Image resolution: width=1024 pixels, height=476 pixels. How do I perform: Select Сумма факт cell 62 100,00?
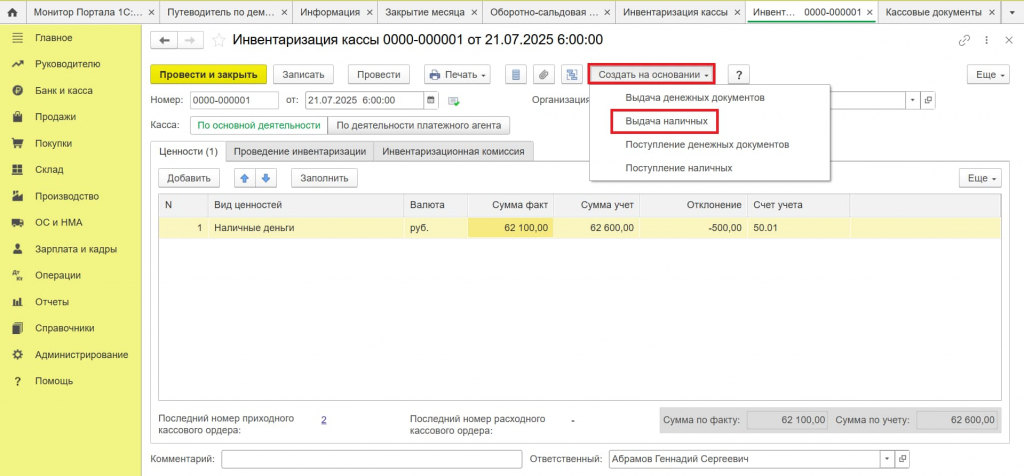pyautogui.click(x=511, y=228)
